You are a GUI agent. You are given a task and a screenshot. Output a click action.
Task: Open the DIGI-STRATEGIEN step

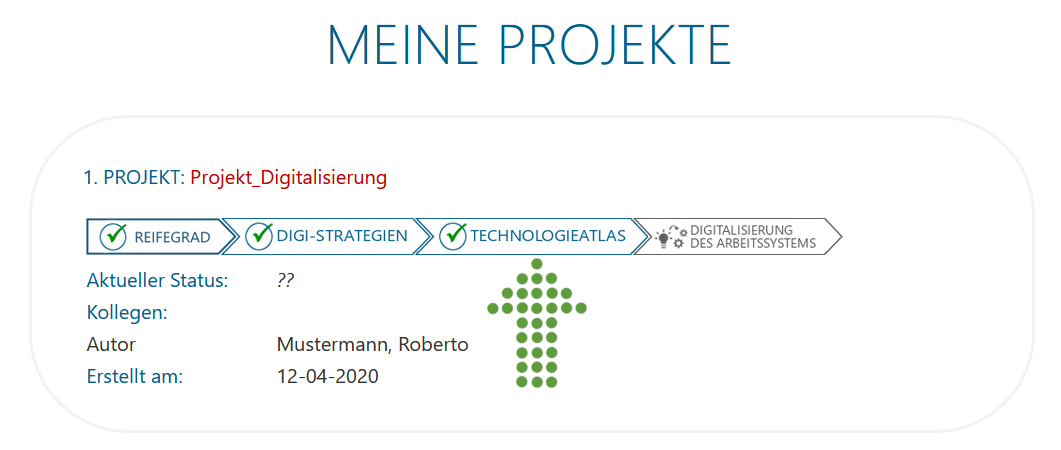(327, 235)
